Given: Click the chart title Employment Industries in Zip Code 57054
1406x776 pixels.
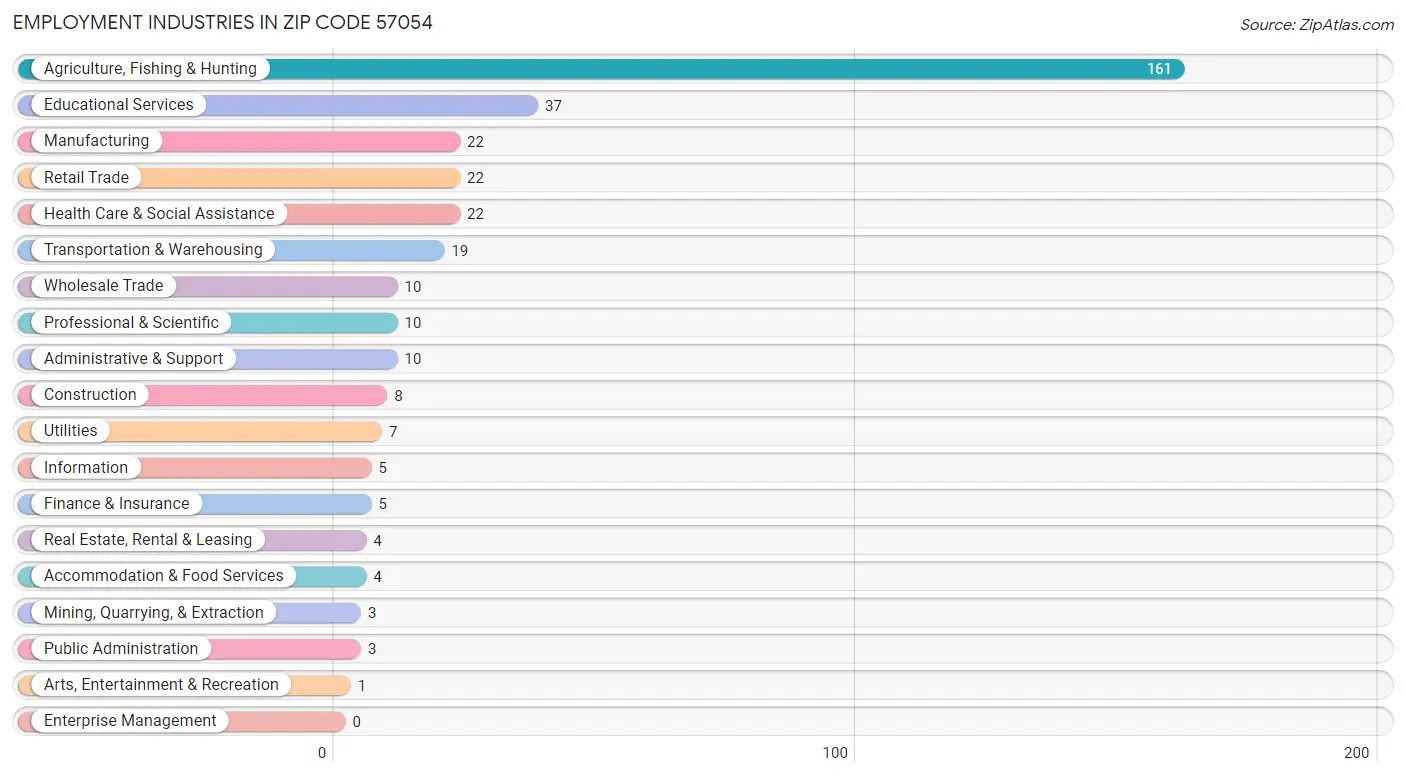Looking at the screenshot, I should (x=223, y=23).
